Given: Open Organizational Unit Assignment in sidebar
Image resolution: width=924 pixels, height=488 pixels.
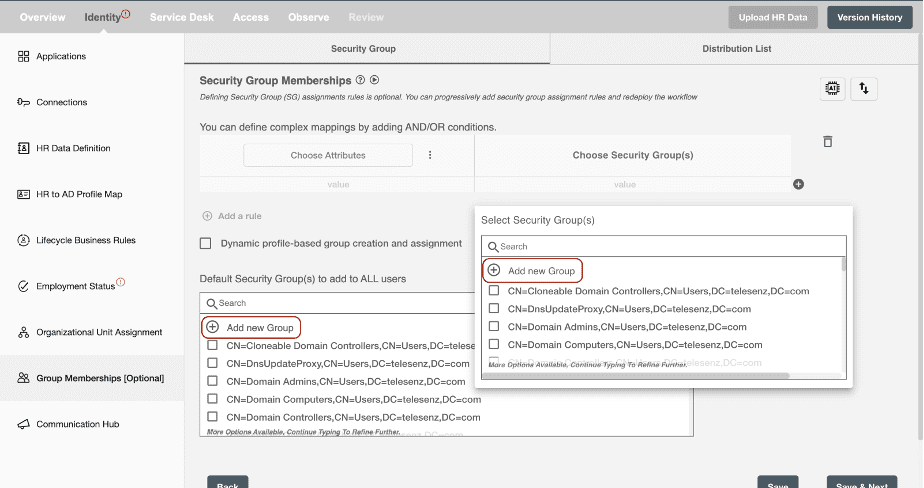Looking at the screenshot, I should (x=99, y=332).
